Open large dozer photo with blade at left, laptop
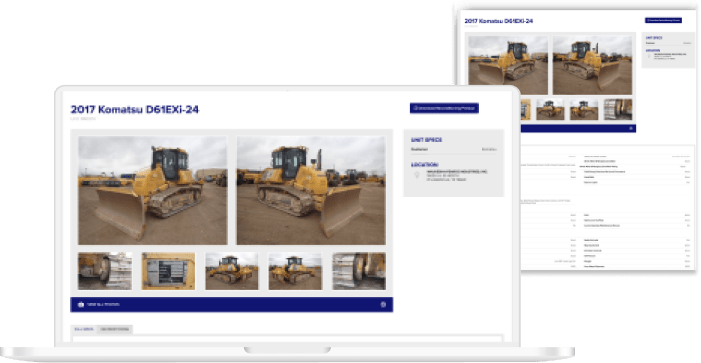 153,191
